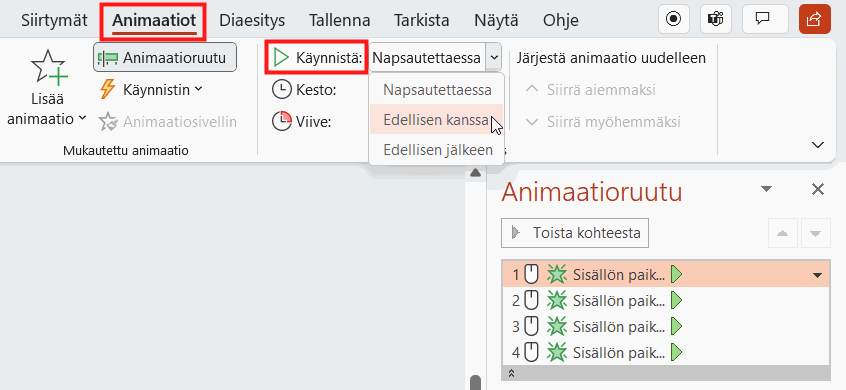Click slide scrollbar up arrow

coord(475,173)
